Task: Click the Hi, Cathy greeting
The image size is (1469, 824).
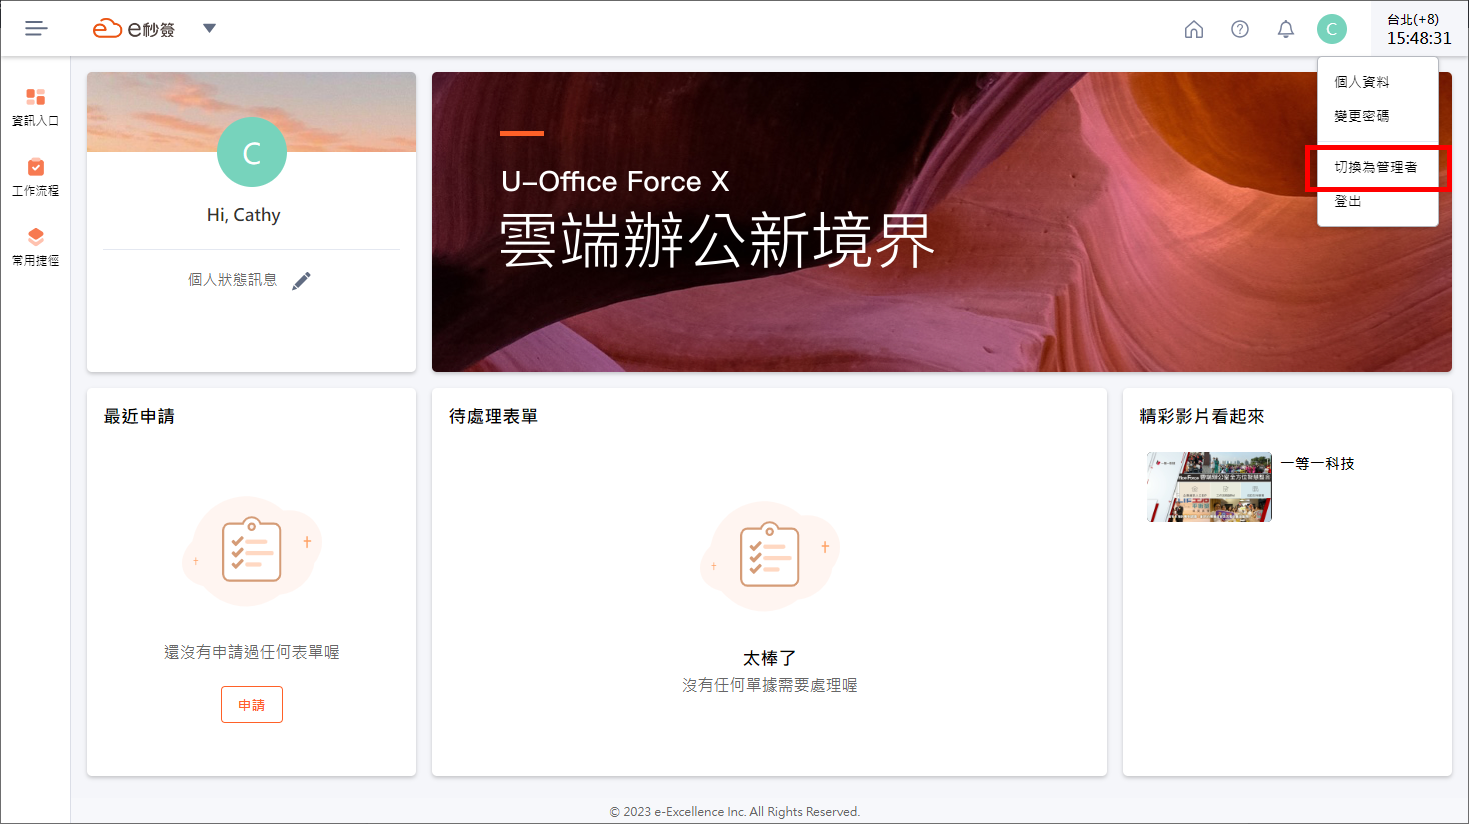Action: point(244,215)
